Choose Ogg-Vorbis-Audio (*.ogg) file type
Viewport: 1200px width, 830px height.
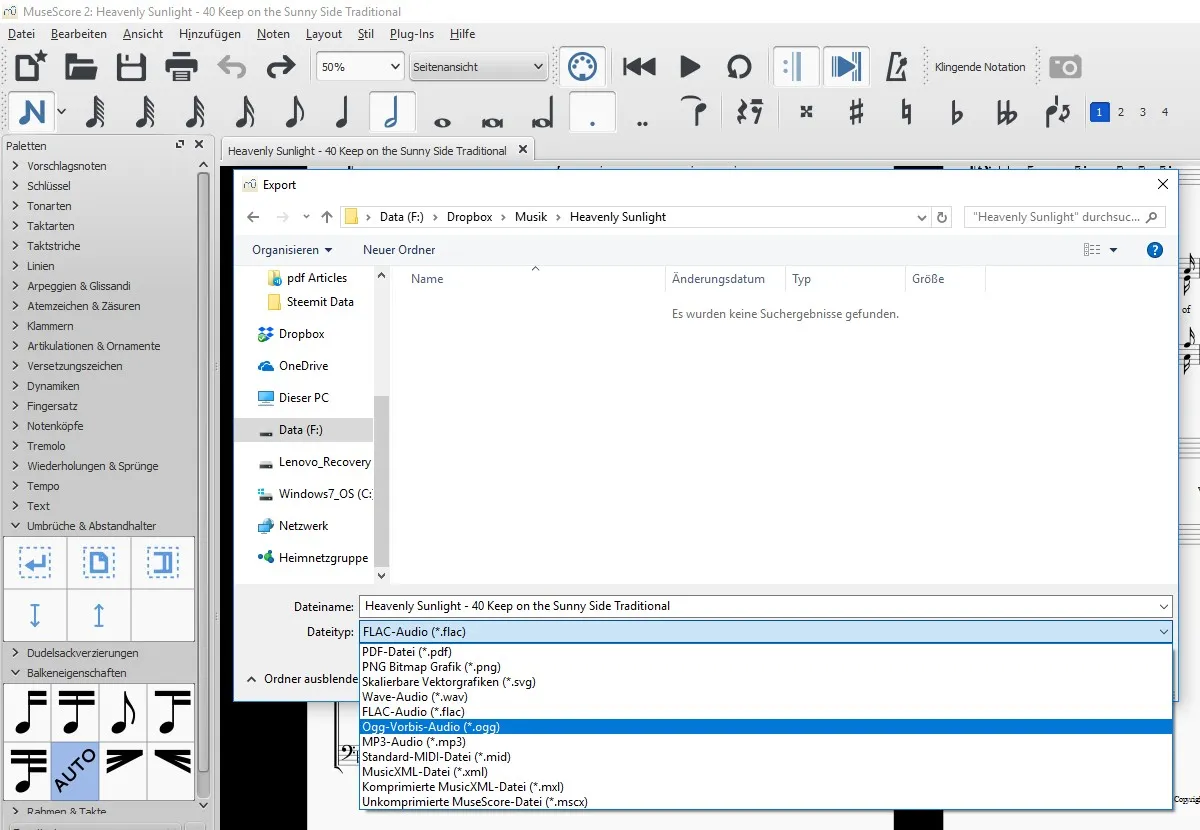pyautogui.click(x=766, y=727)
